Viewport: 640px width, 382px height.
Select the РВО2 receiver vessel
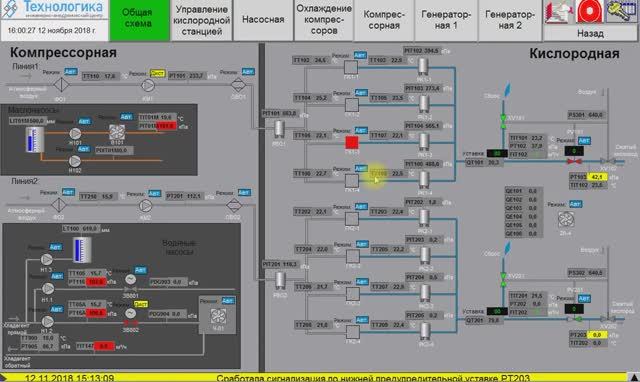point(280,281)
